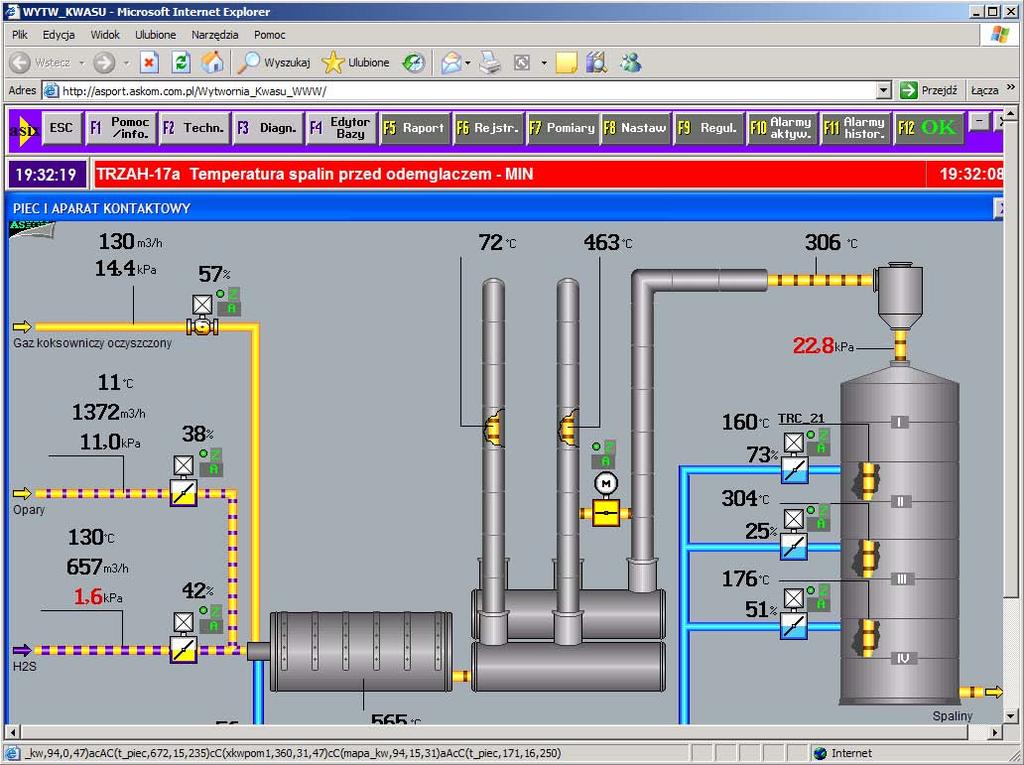Click the yellow motorized valve below motor M
Image resolution: width=1024 pixels, height=765 pixels.
pos(605,513)
